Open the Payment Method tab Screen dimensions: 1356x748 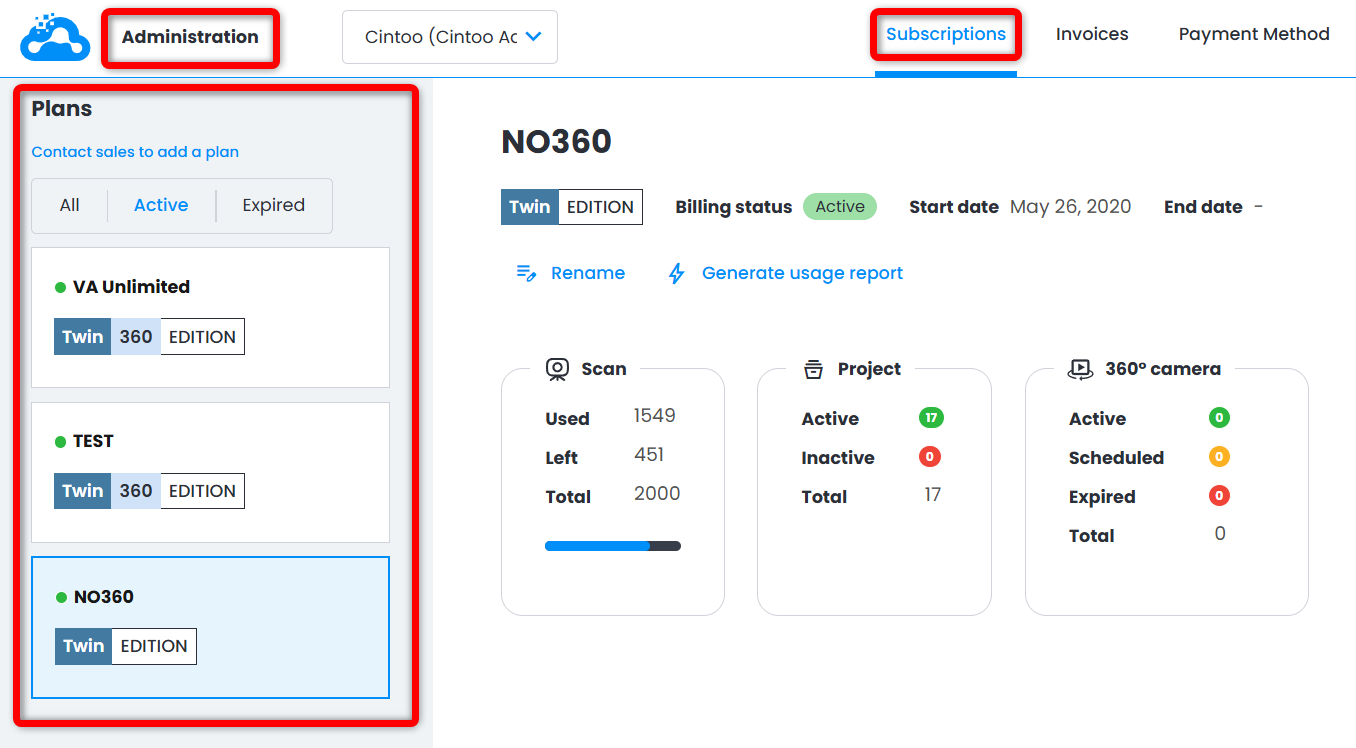coord(1254,34)
